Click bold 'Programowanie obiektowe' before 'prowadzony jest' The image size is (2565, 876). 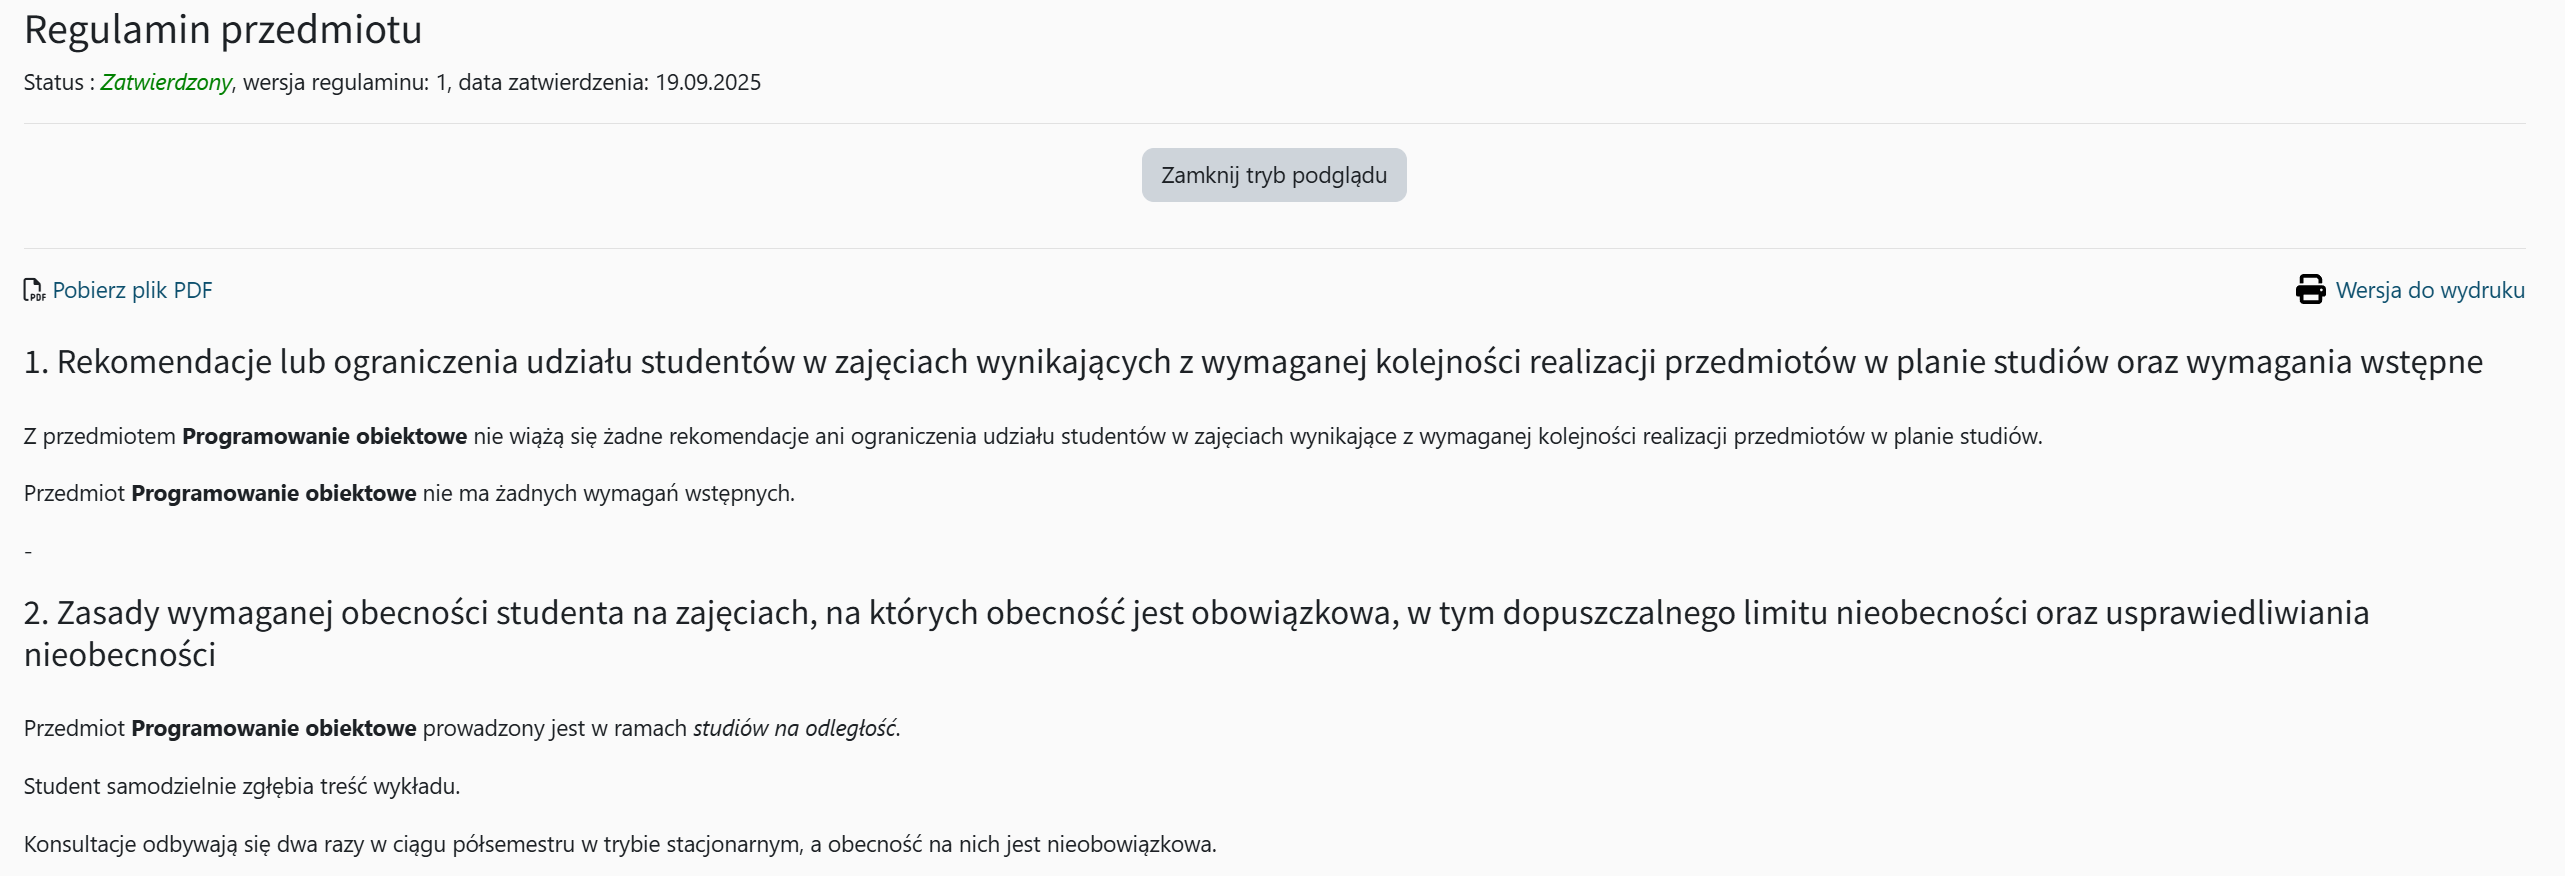273,728
